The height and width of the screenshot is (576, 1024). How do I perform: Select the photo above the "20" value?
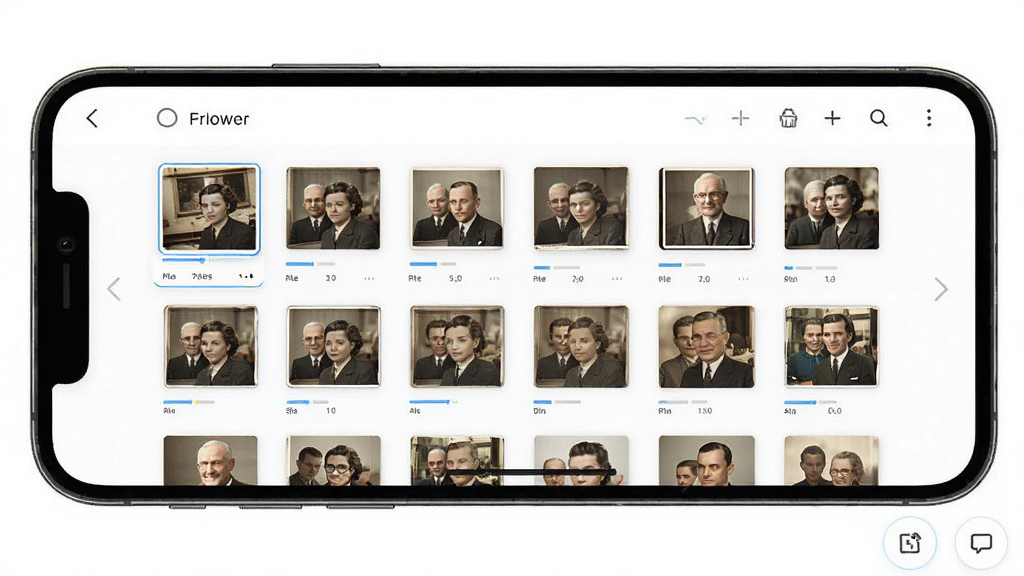pyautogui.click(x=333, y=208)
